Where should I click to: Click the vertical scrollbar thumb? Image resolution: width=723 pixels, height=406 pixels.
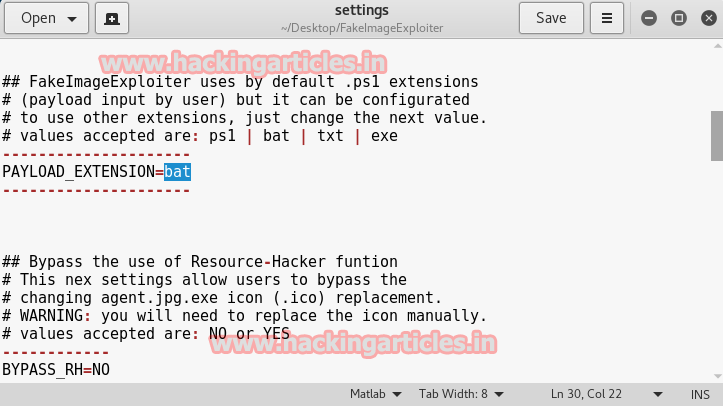716,134
